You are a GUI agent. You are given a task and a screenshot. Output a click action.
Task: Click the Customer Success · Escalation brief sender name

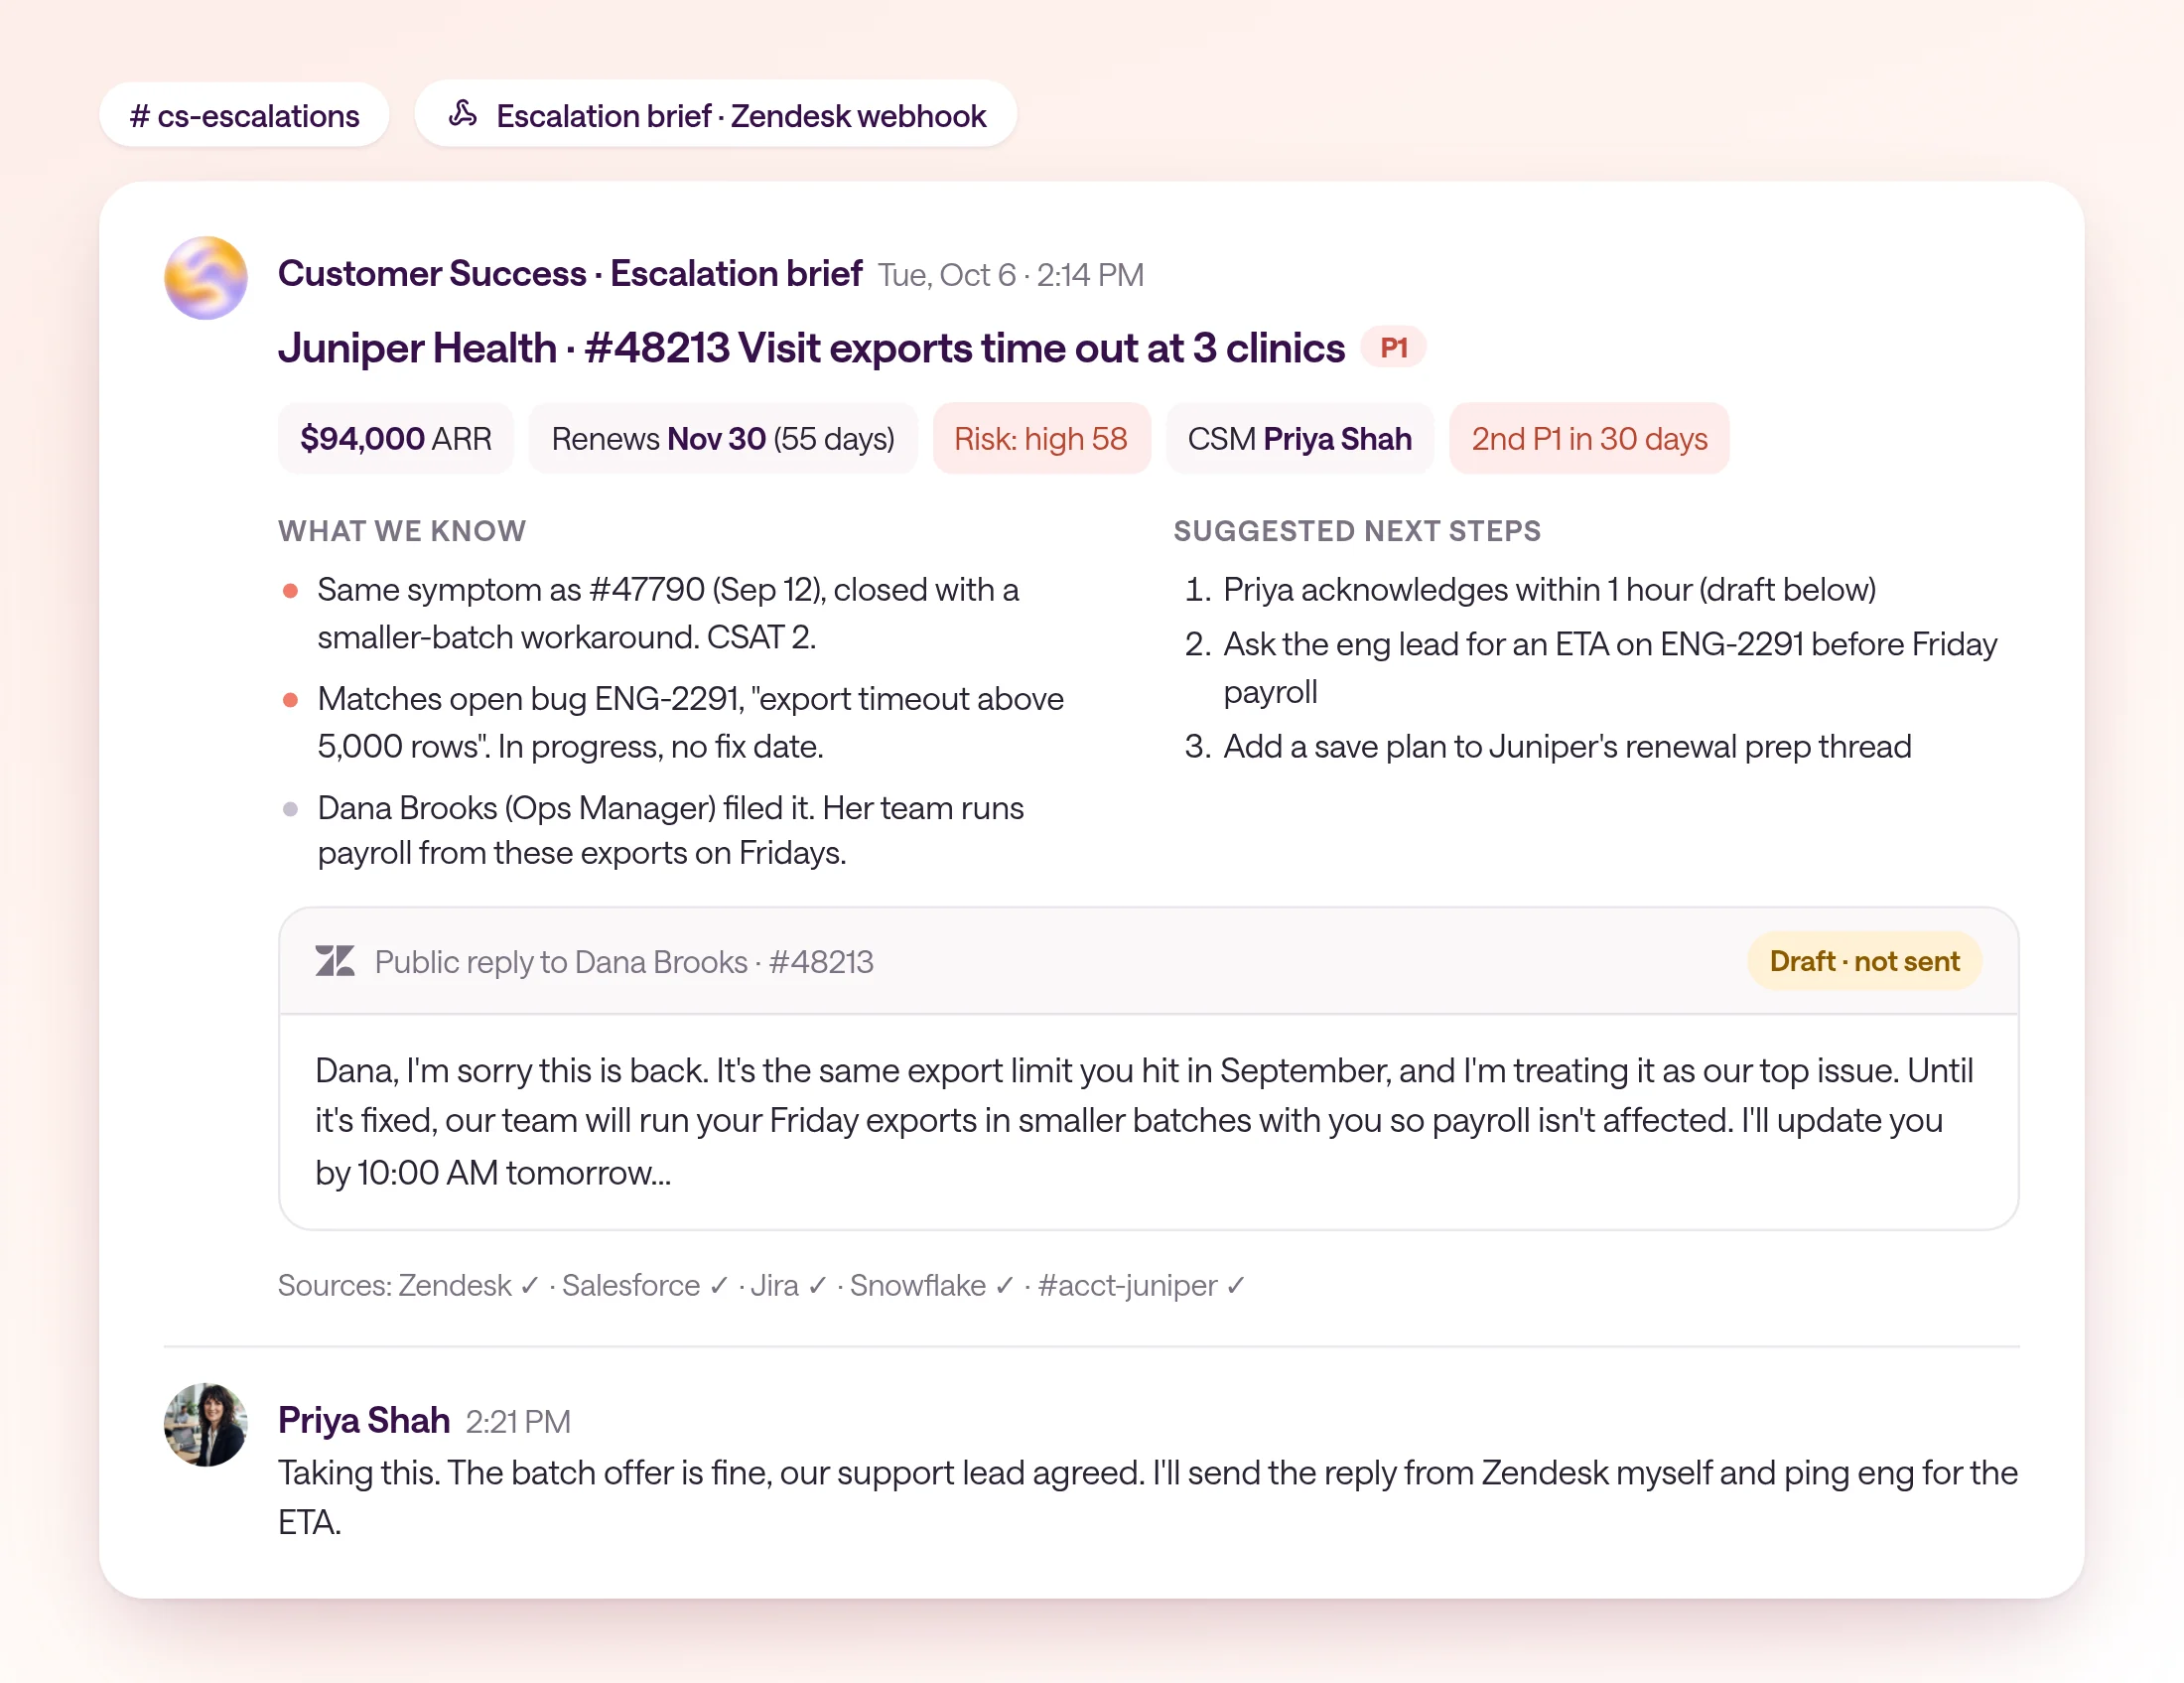(x=570, y=274)
